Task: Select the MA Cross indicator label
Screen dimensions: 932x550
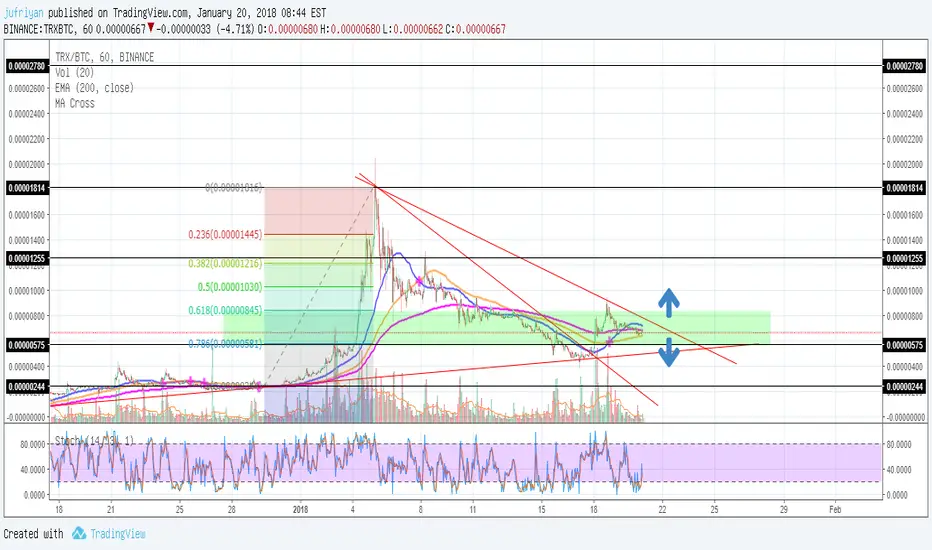Action: coord(75,103)
